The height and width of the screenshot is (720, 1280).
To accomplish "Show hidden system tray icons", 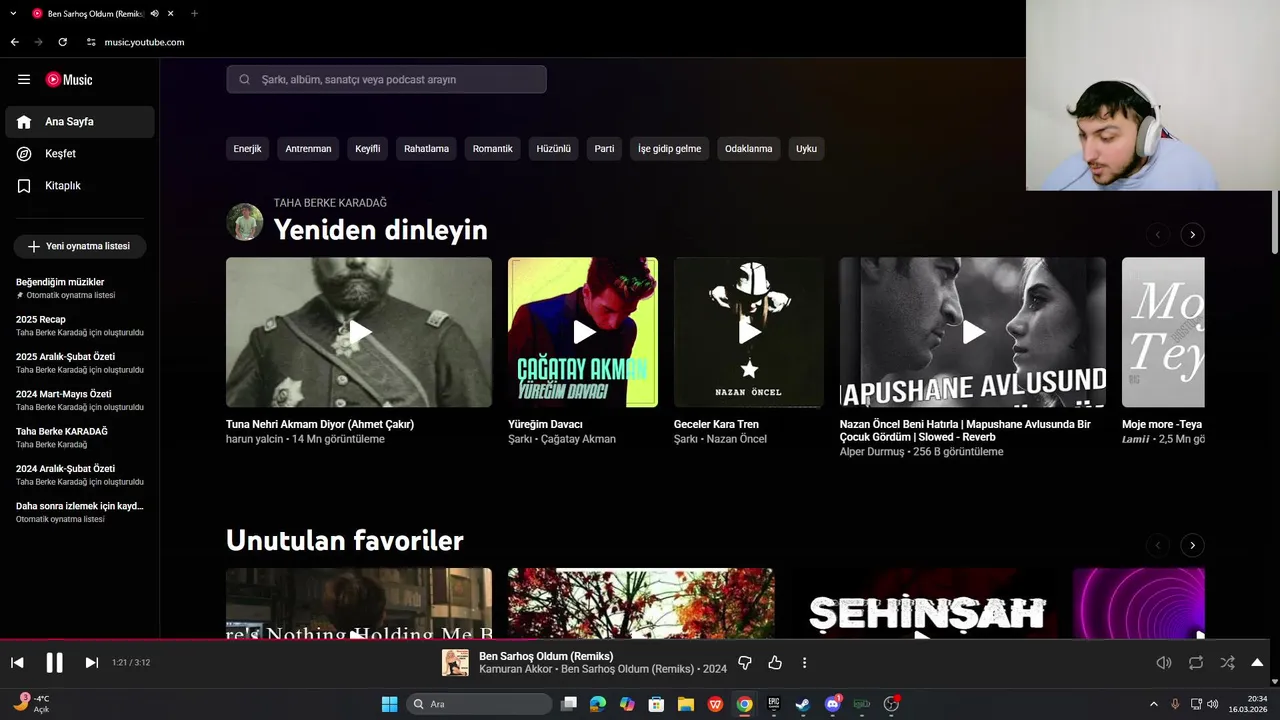I will tap(1153, 704).
